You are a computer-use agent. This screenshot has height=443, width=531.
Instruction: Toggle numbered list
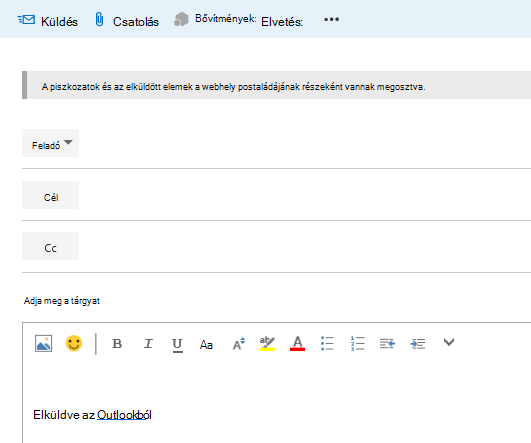point(358,343)
